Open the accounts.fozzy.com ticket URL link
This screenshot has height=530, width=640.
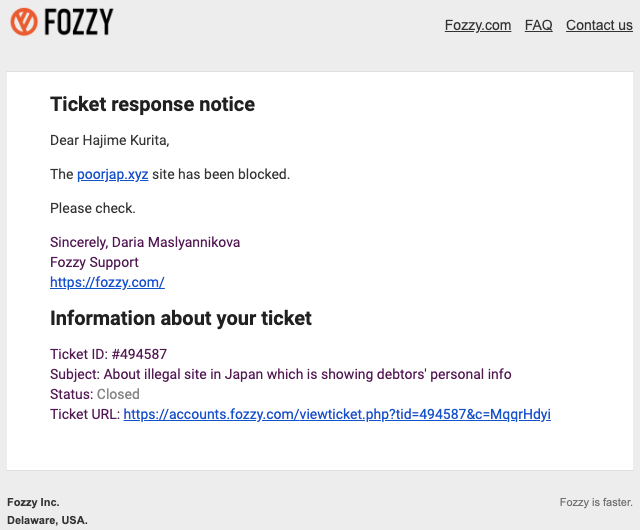[x=337, y=414]
